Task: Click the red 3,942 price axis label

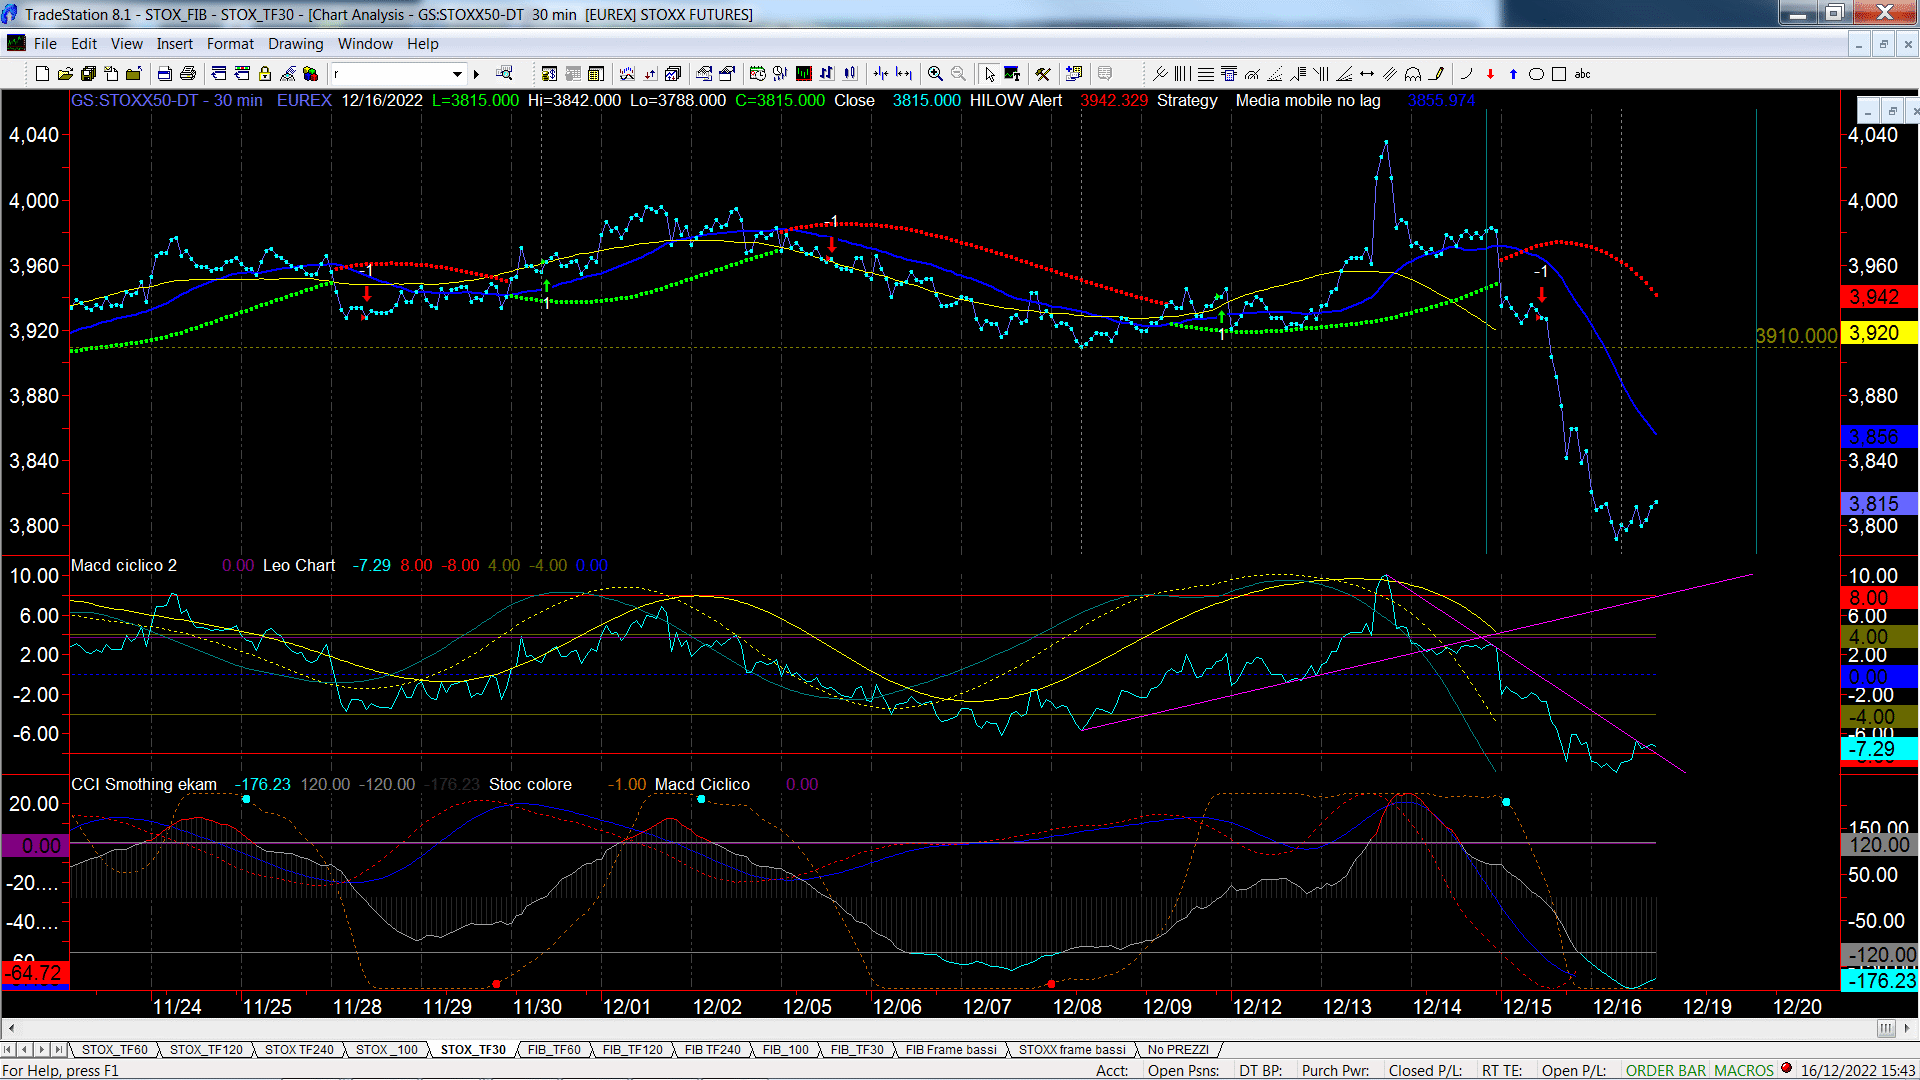Action: click(x=1878, y=297)
